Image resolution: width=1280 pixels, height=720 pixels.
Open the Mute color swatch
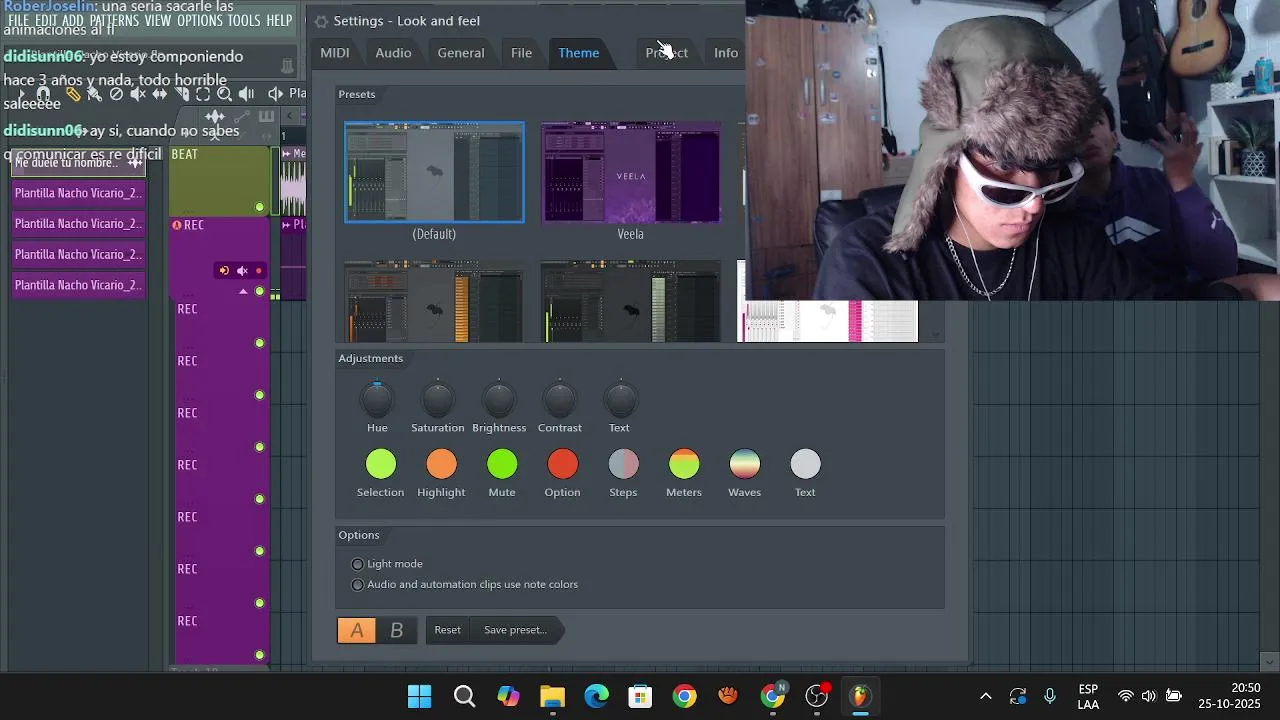point(502,464)
